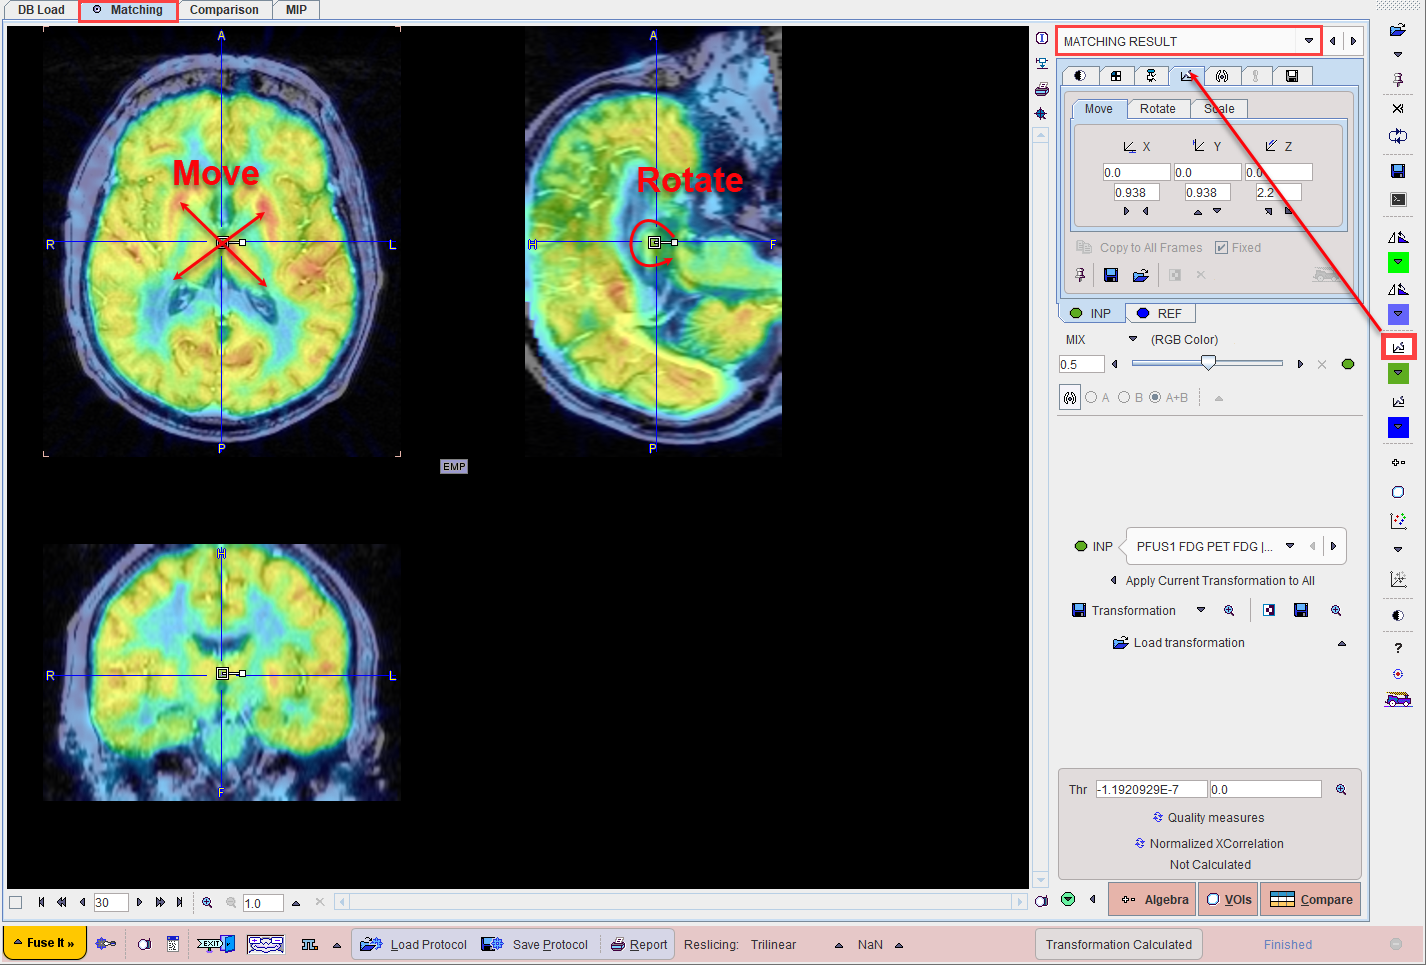Viewport: 1426px width, 965px height.
Task: Save the manual reslicing parameters (disk icon)
Action: 1111,275
